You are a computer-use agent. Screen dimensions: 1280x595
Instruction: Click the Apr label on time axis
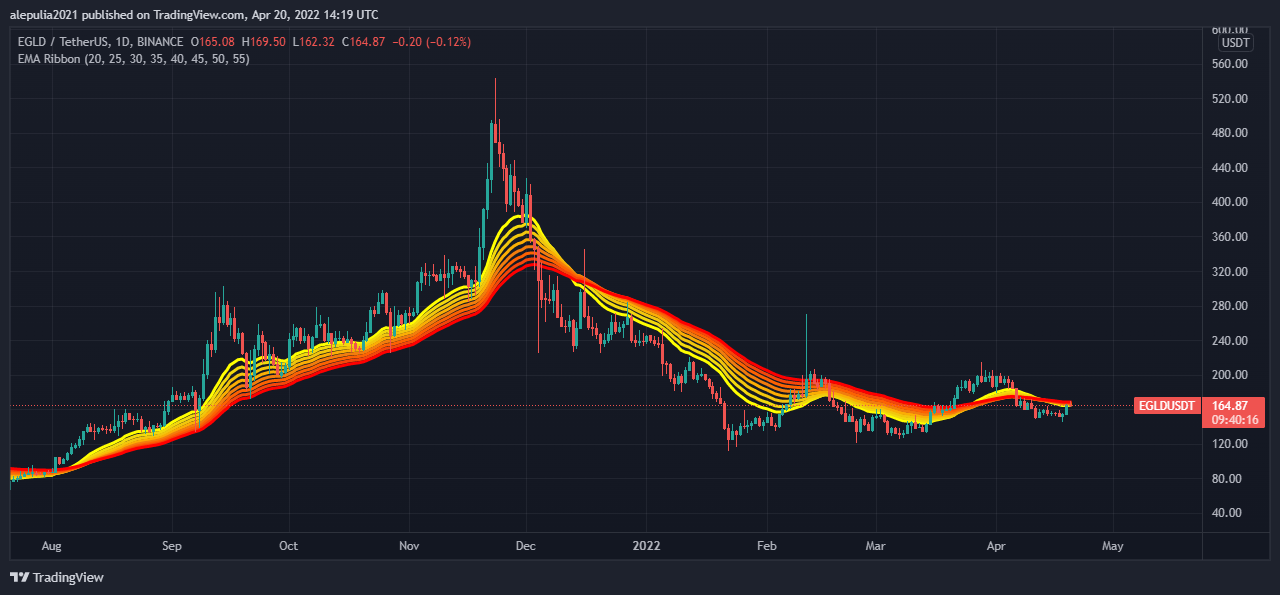tap(996, 547)
